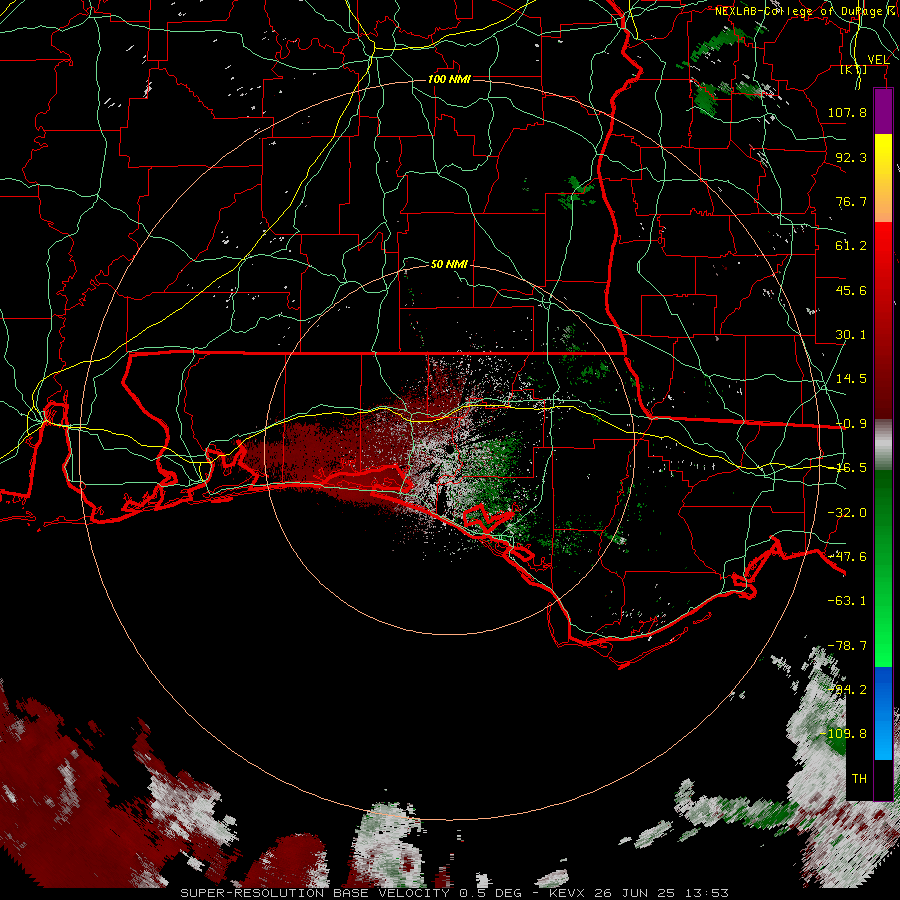Select the -63.1 velocity scale value
This screenshot has height=900, width=900.
[x=847, y=601]
